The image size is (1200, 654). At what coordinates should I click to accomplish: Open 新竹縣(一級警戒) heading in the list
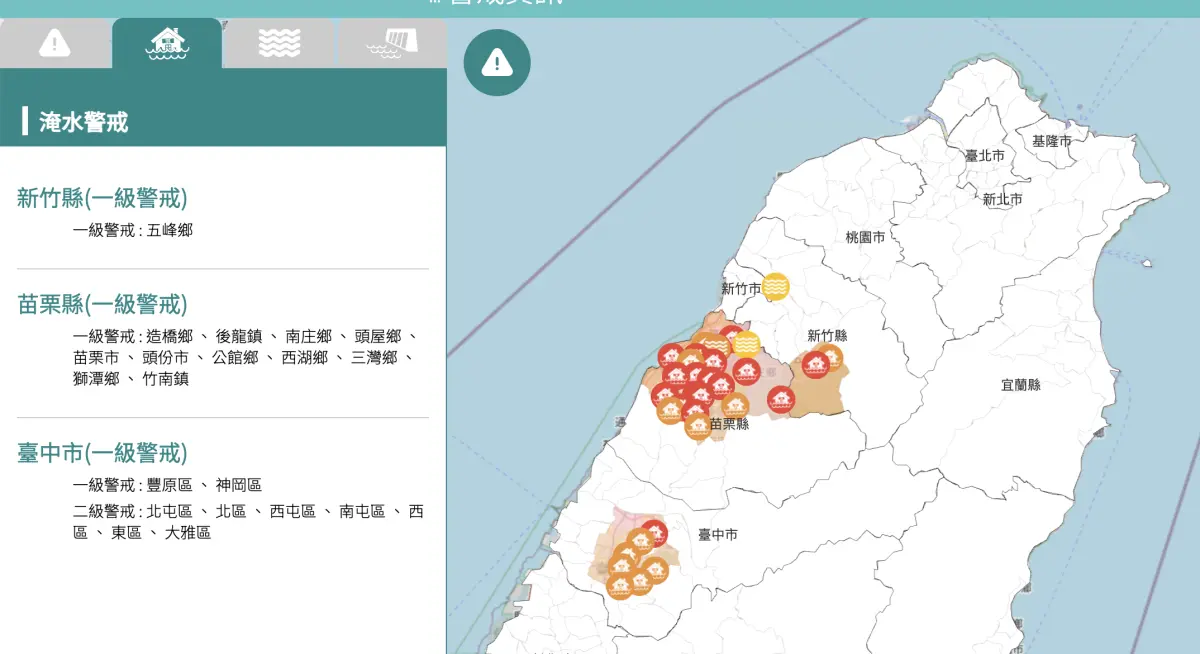(102, 198)
